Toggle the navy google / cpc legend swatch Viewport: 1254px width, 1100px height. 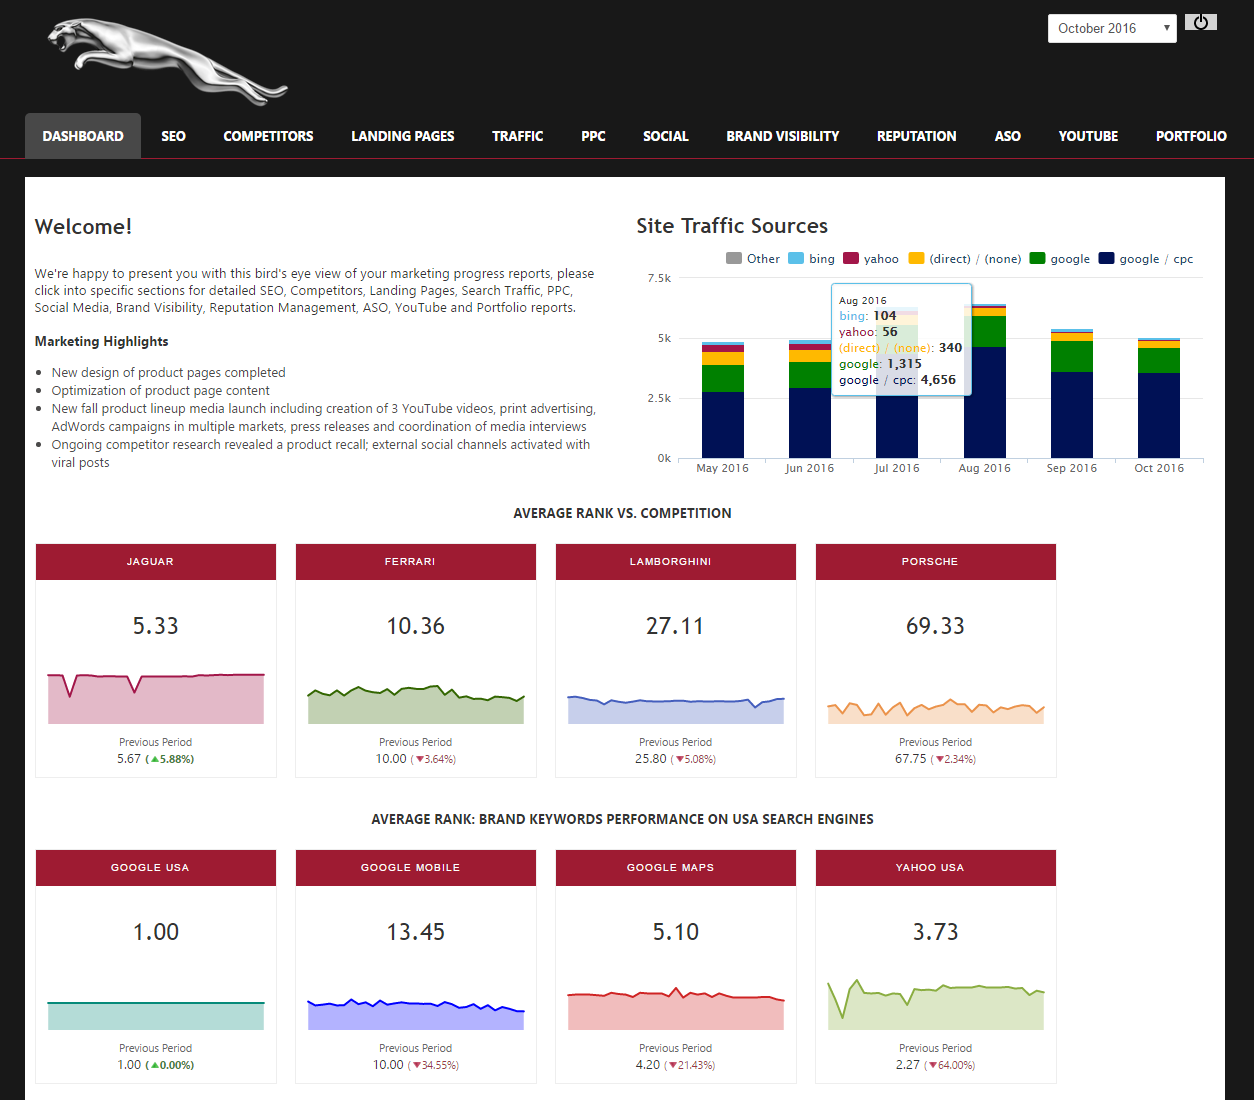coord(1106,258)
